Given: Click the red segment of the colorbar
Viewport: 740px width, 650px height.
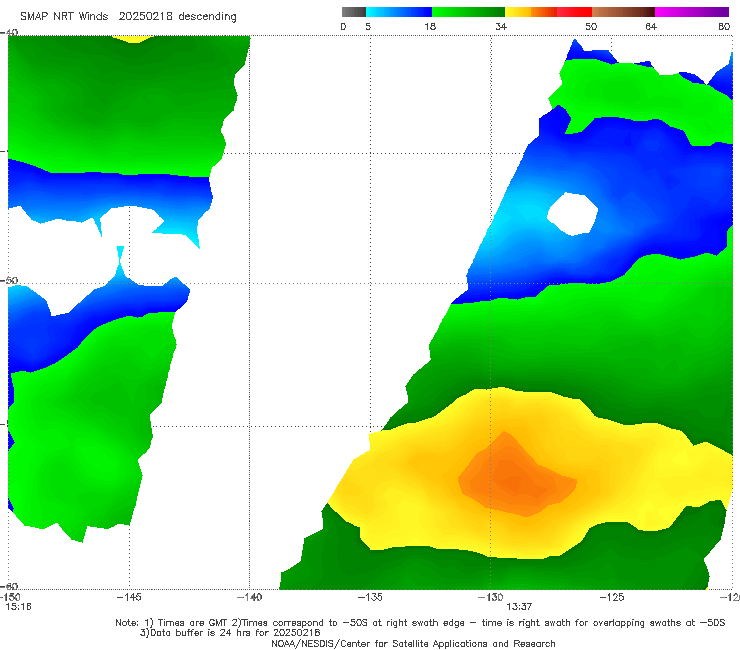Looking at the screenshot, I should [575, 12].
